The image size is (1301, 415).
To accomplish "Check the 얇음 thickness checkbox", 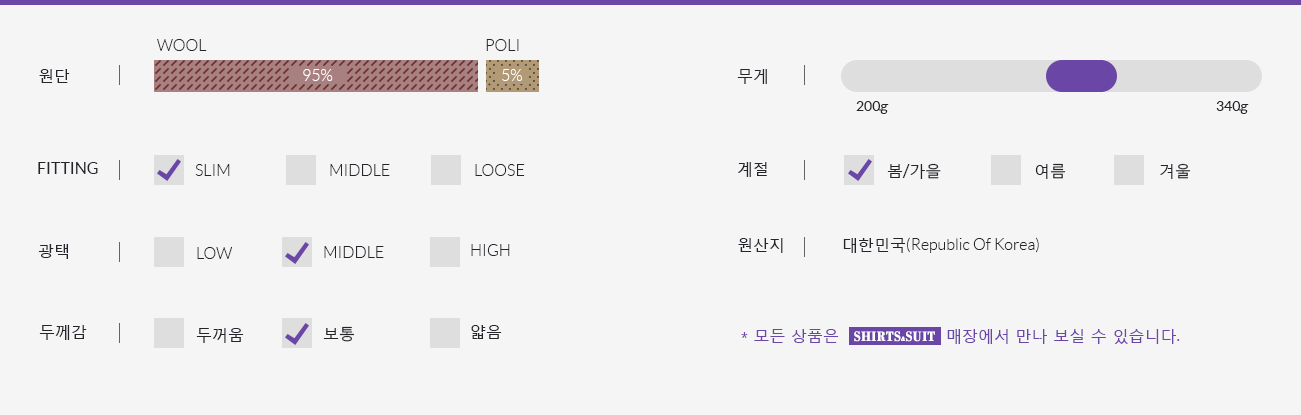I will [445, 333].
